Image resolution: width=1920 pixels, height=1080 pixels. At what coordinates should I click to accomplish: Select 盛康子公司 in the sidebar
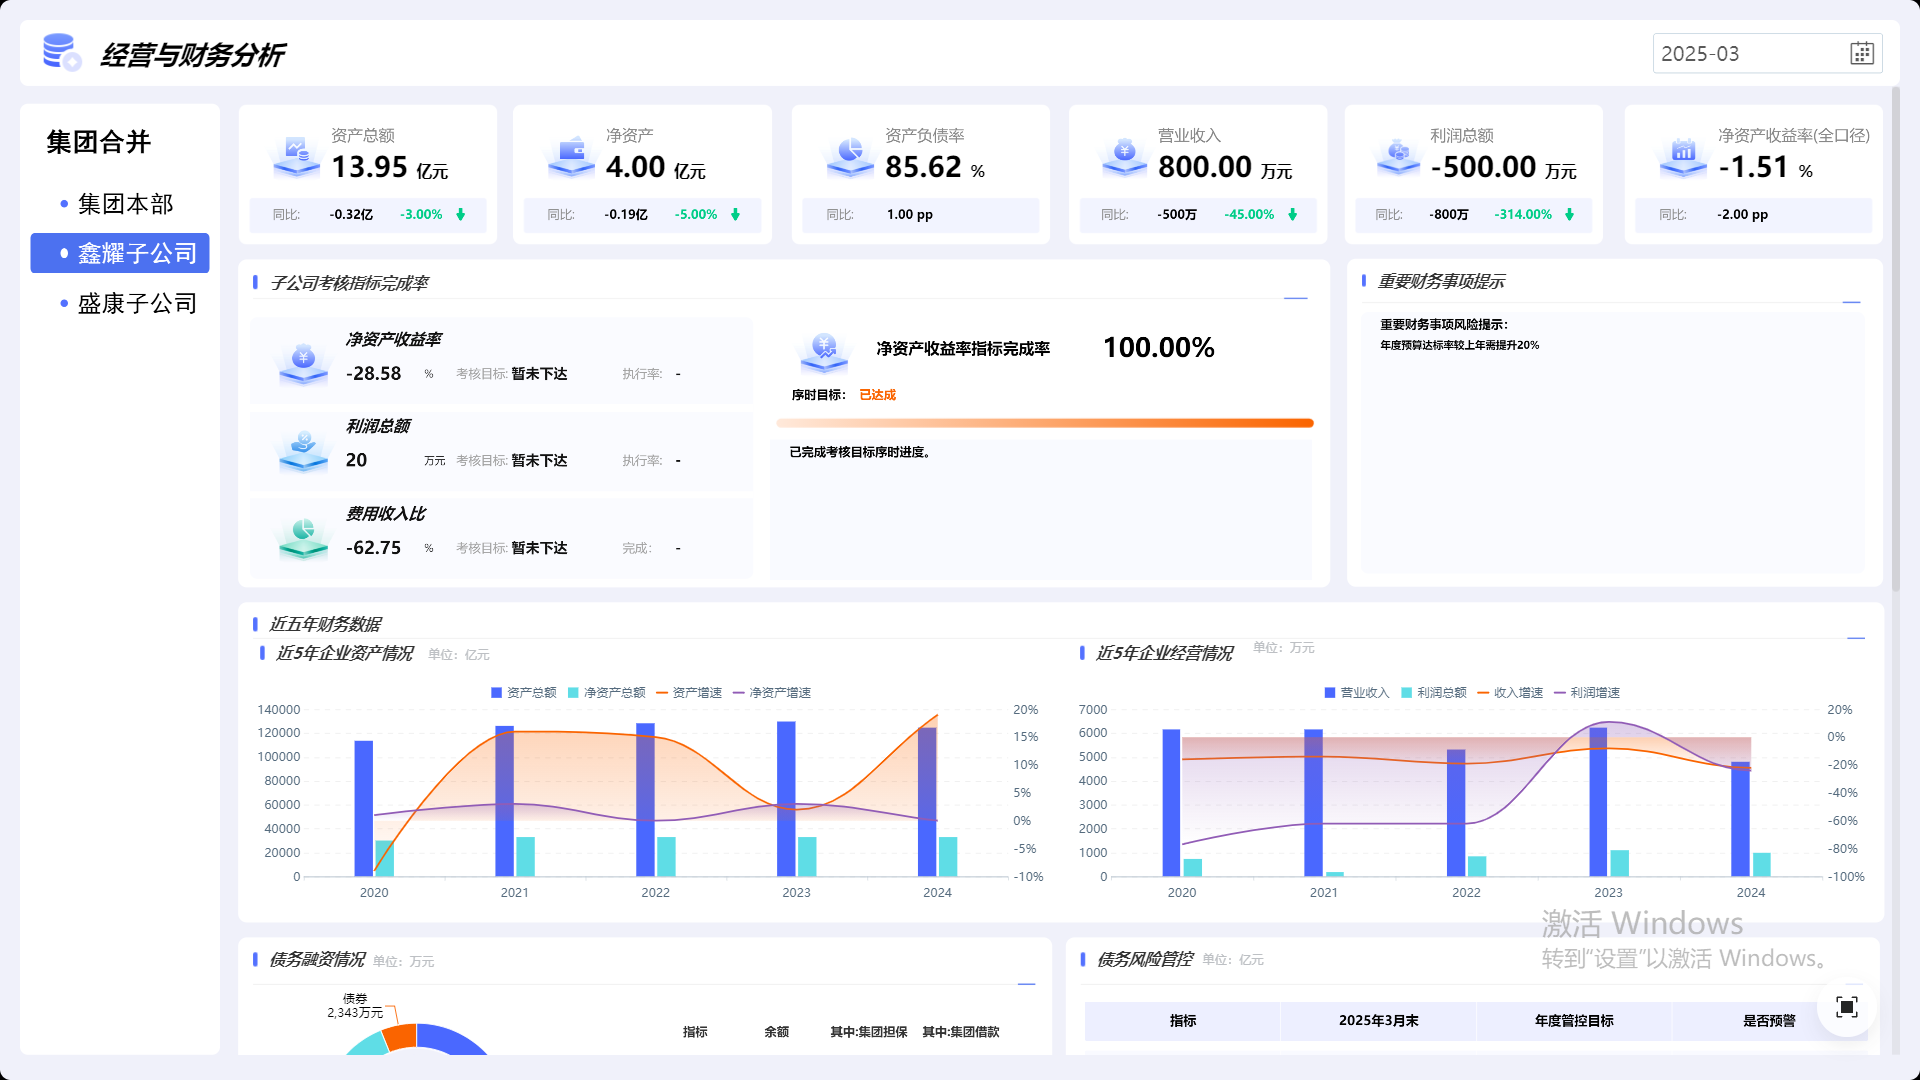pyautogui.click(x=137, y=304)
